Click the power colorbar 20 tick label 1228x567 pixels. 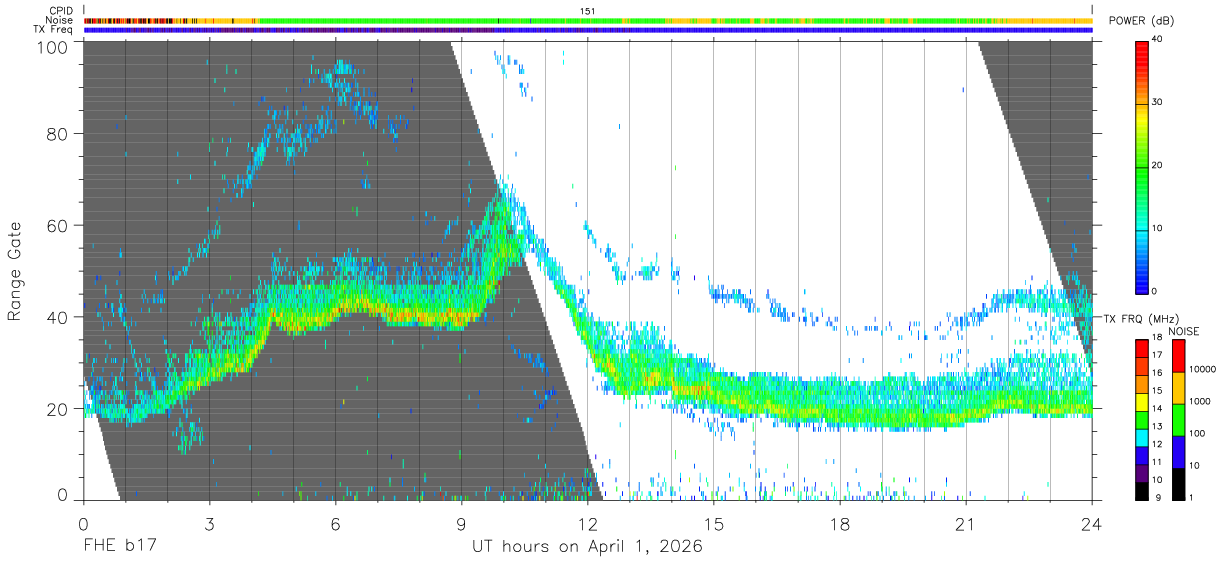tap(1158, 165)
